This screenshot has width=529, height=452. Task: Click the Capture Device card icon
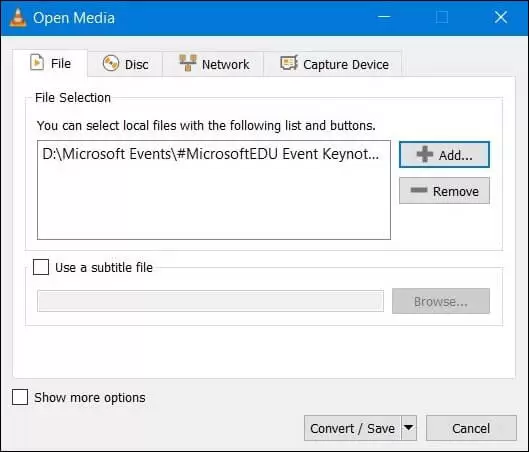click(289, 63)
